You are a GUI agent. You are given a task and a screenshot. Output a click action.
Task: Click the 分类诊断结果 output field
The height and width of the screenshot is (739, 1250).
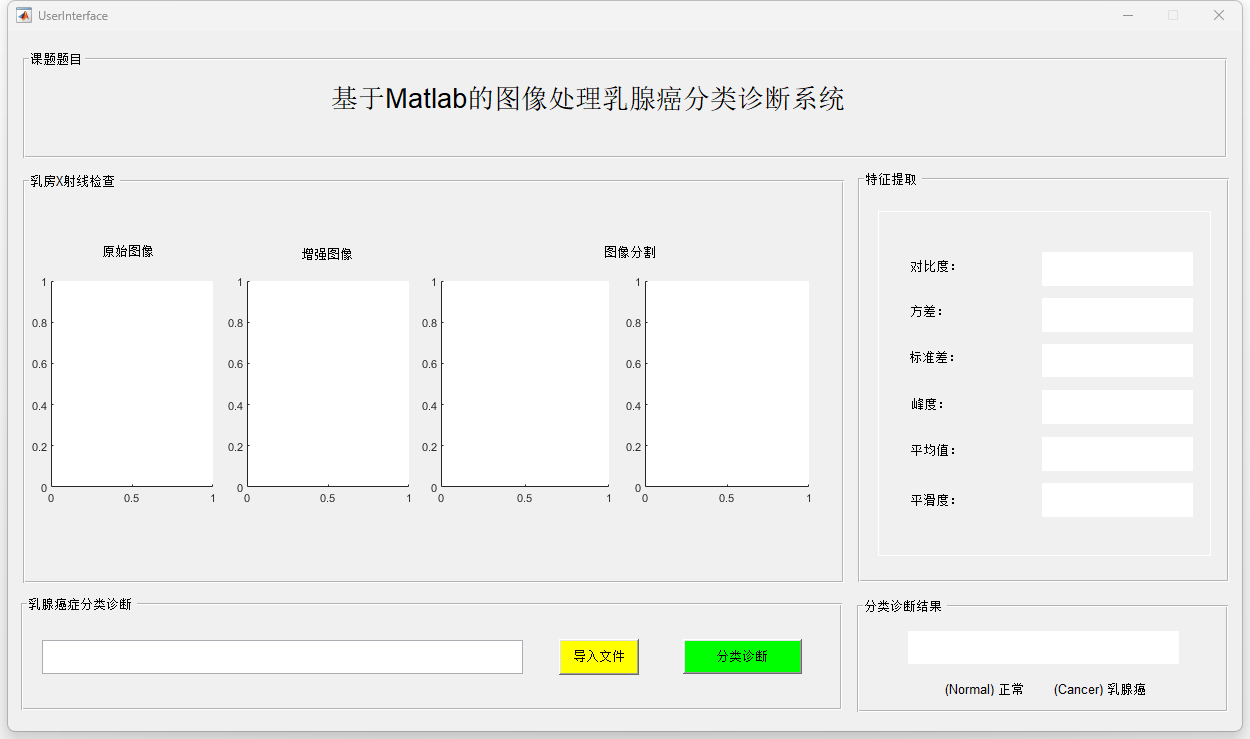coord(1043,647)
